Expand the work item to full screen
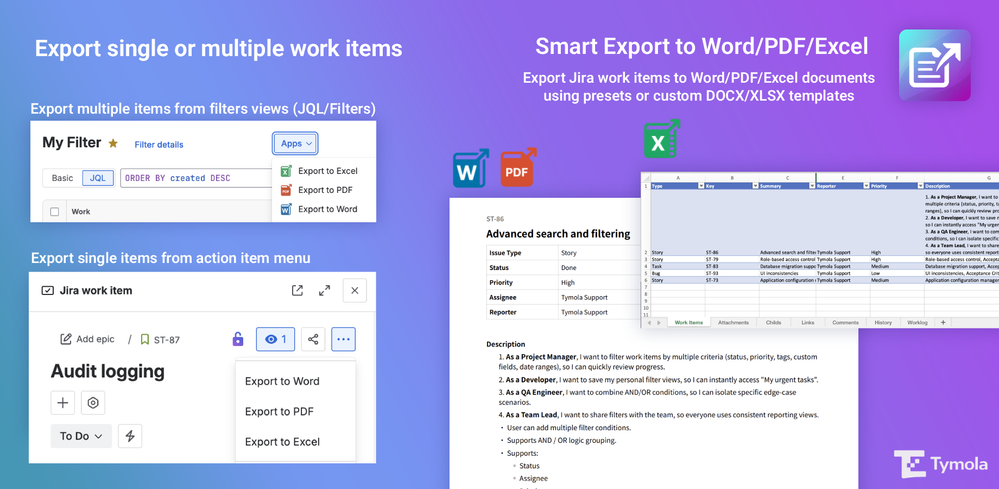 point(324,290)
